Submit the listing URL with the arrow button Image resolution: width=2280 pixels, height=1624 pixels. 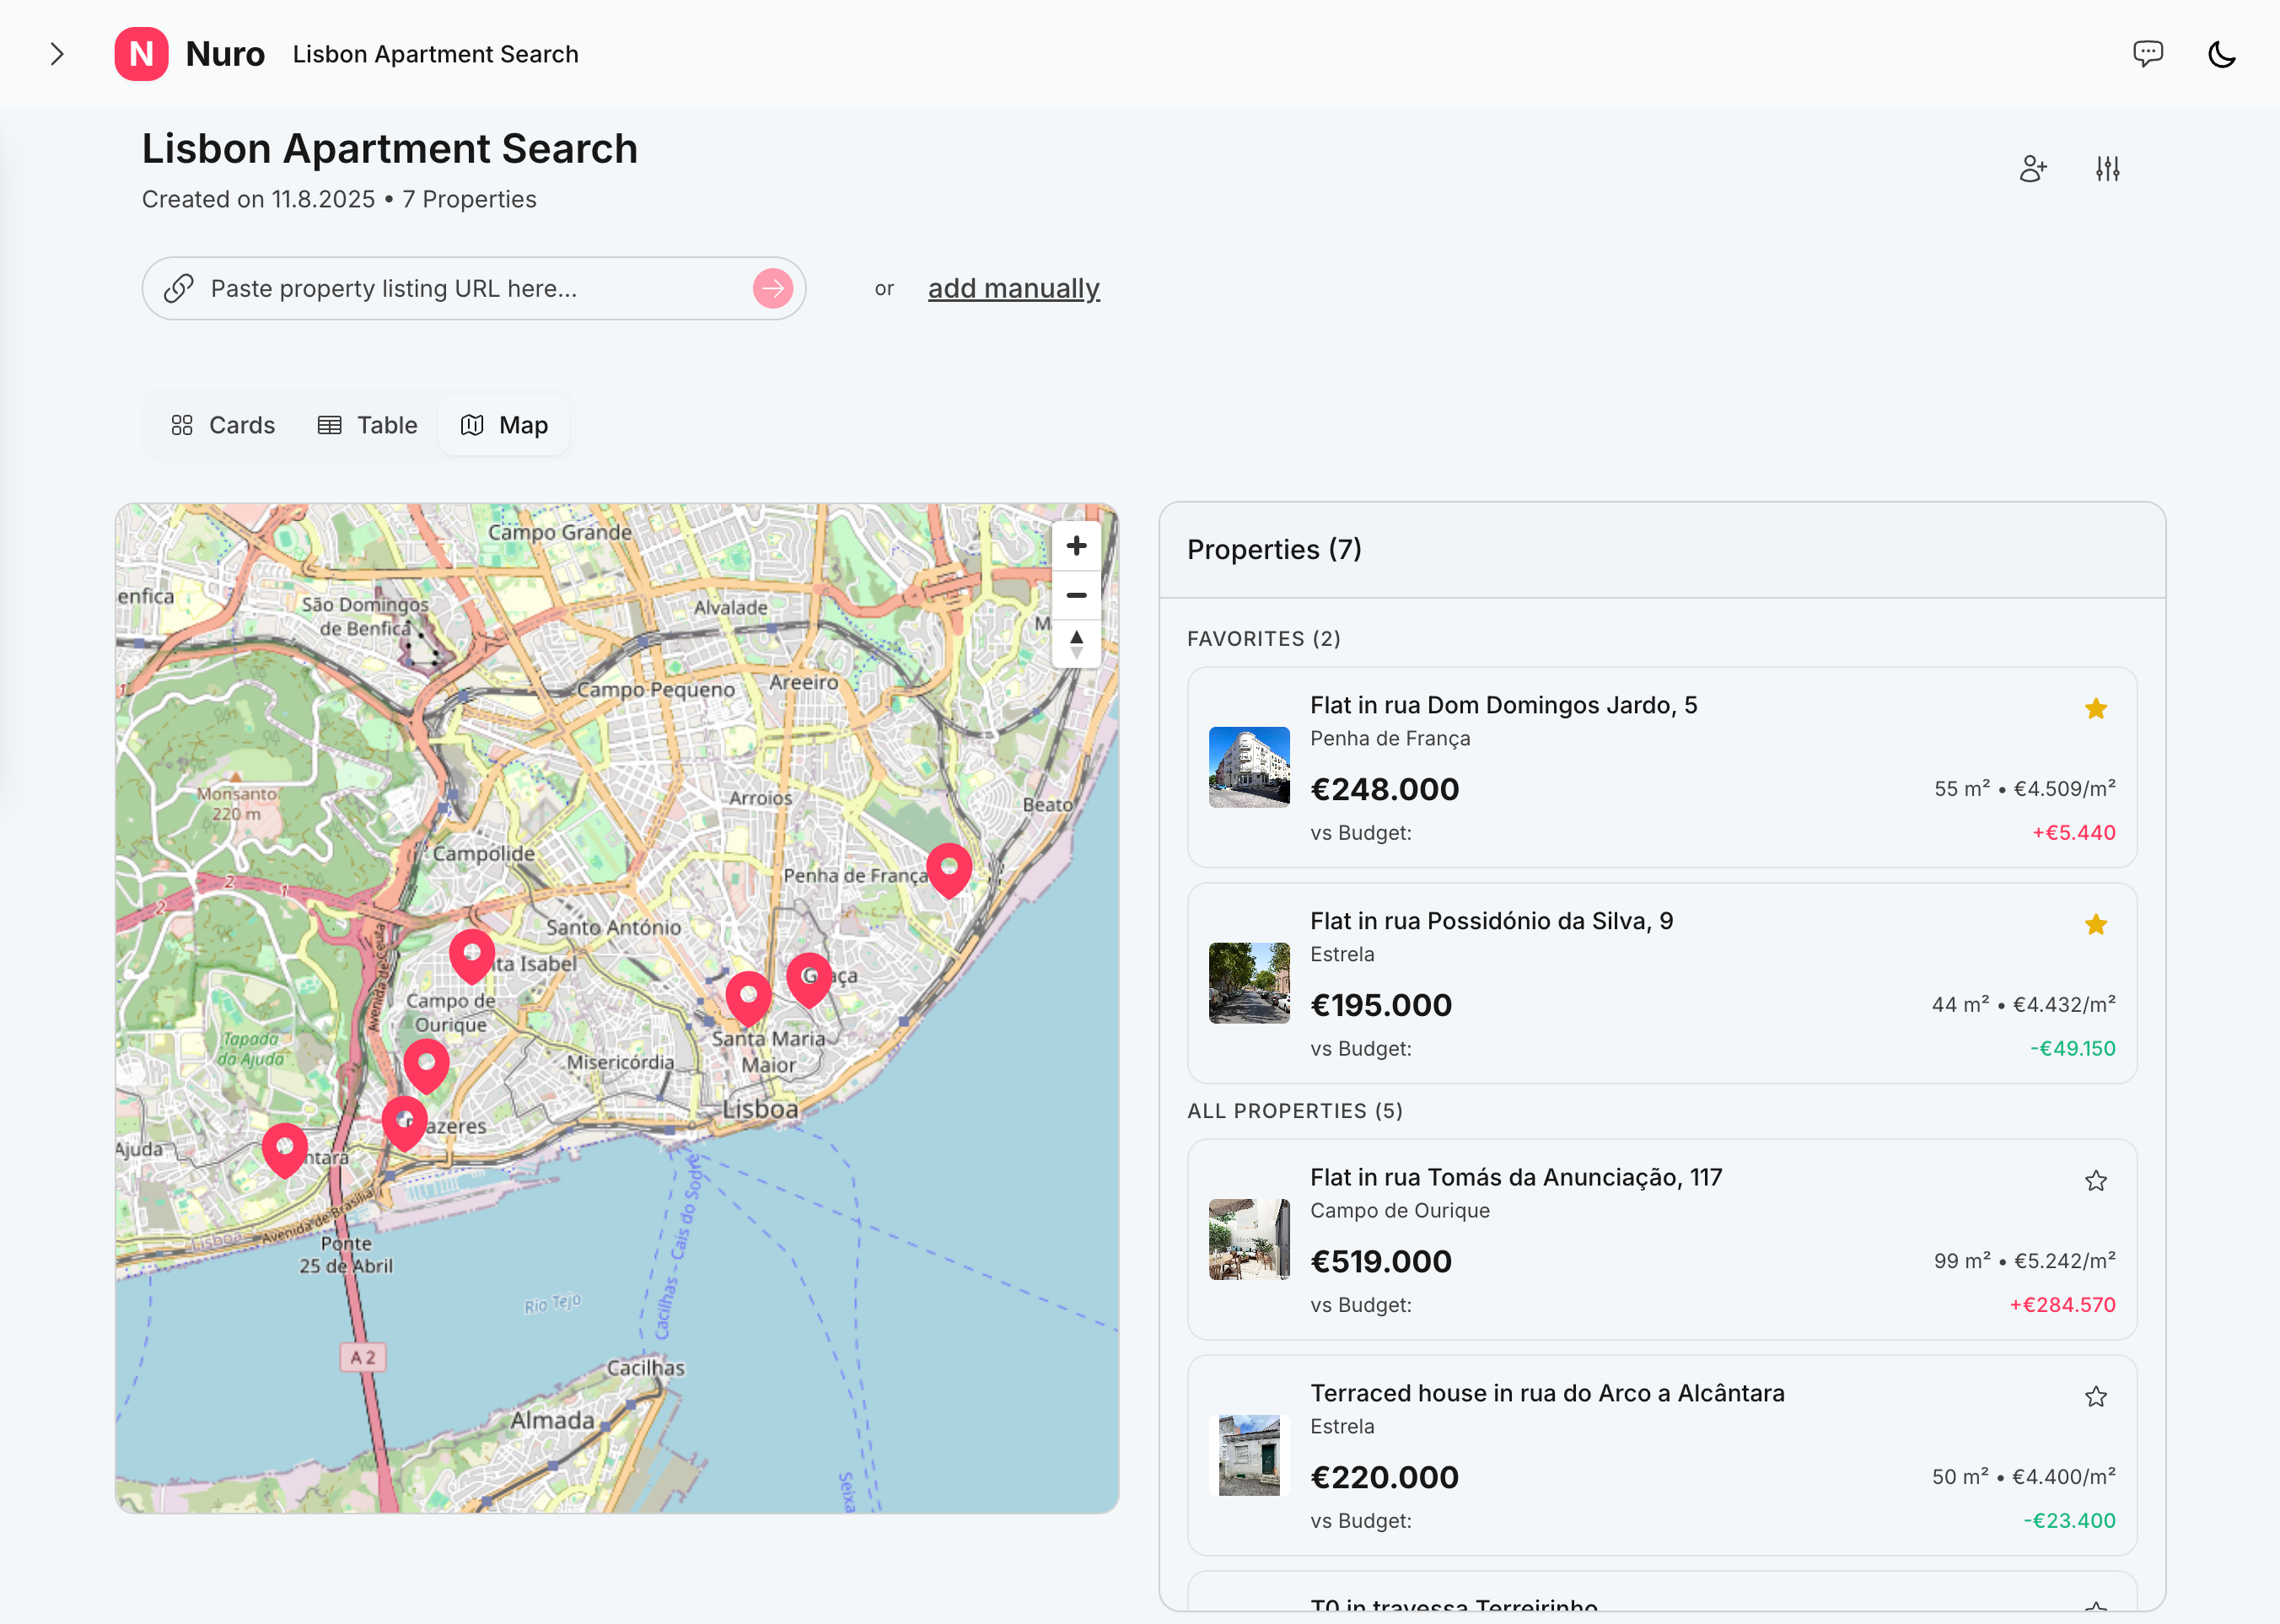(772, 288)
